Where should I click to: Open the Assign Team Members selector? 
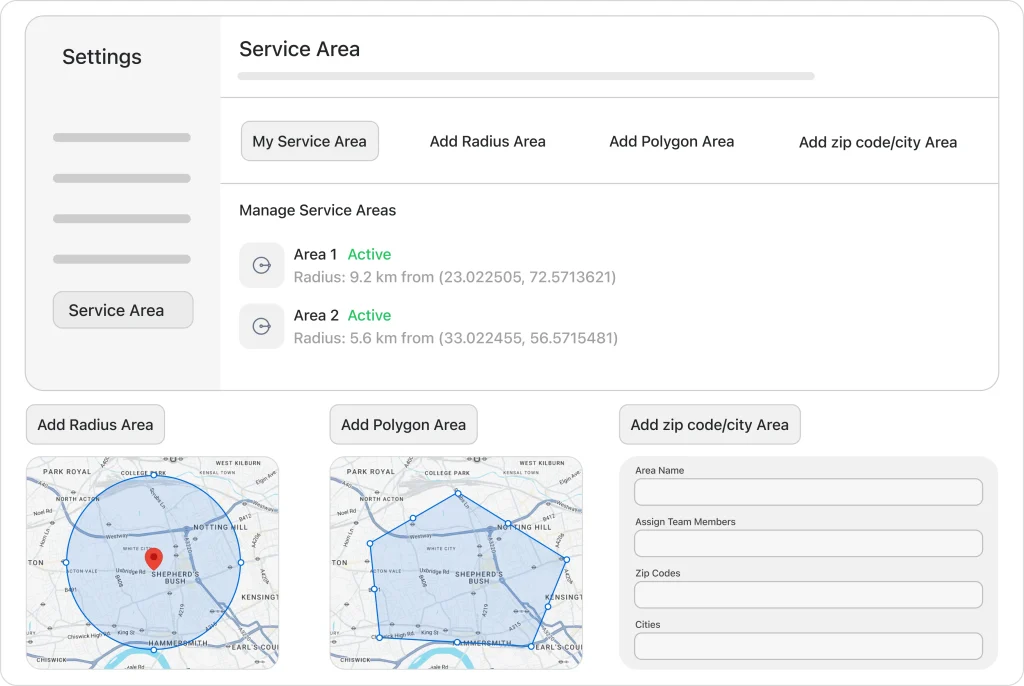coord(808,543)
